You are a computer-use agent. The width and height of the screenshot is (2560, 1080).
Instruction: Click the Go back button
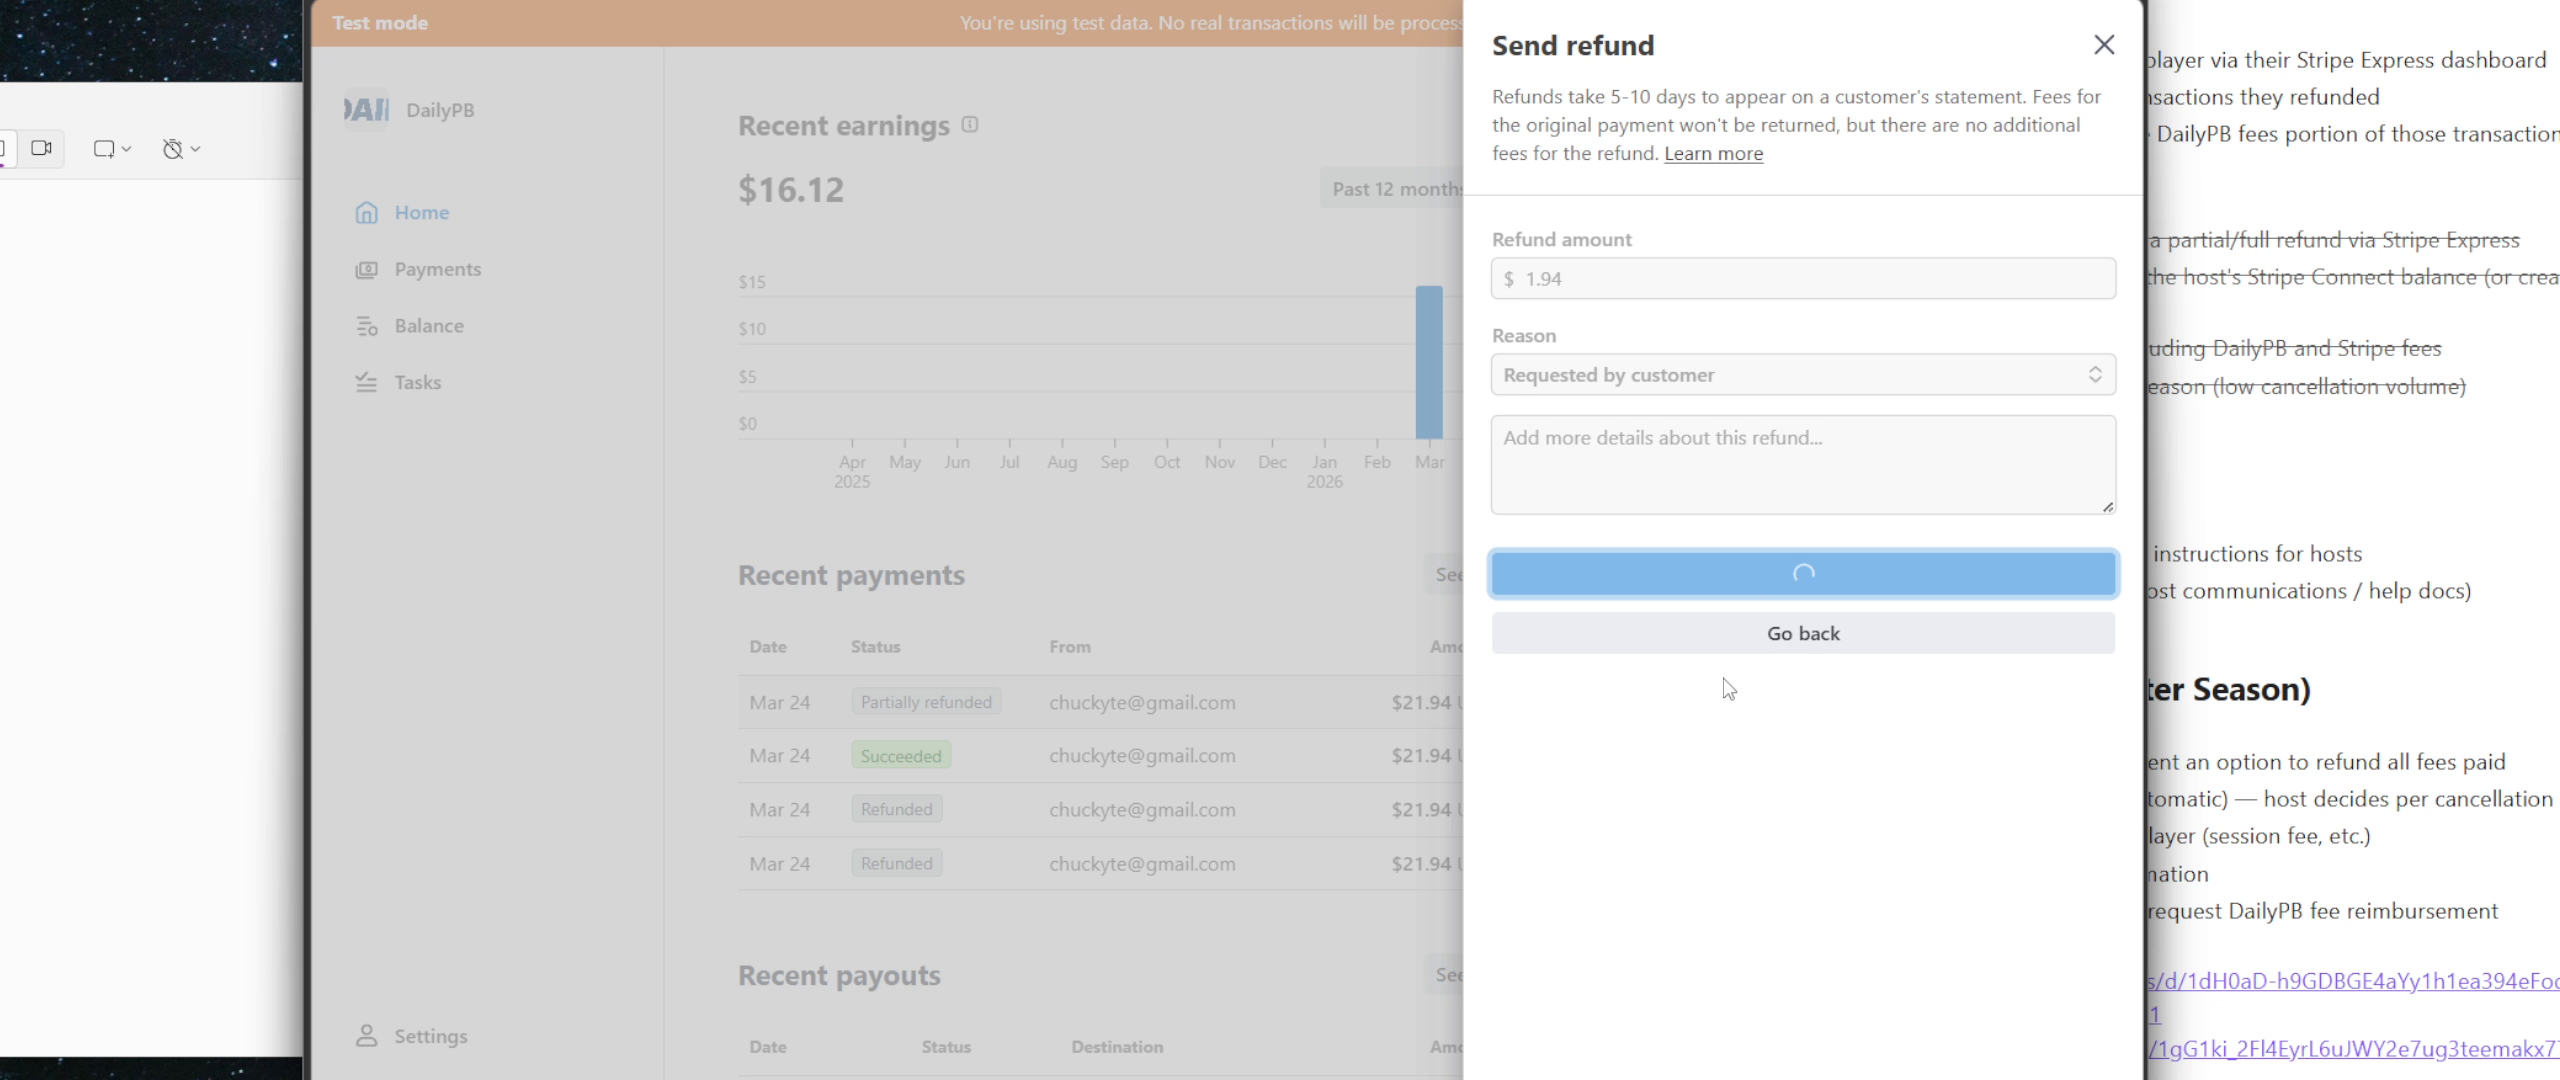1803,633
